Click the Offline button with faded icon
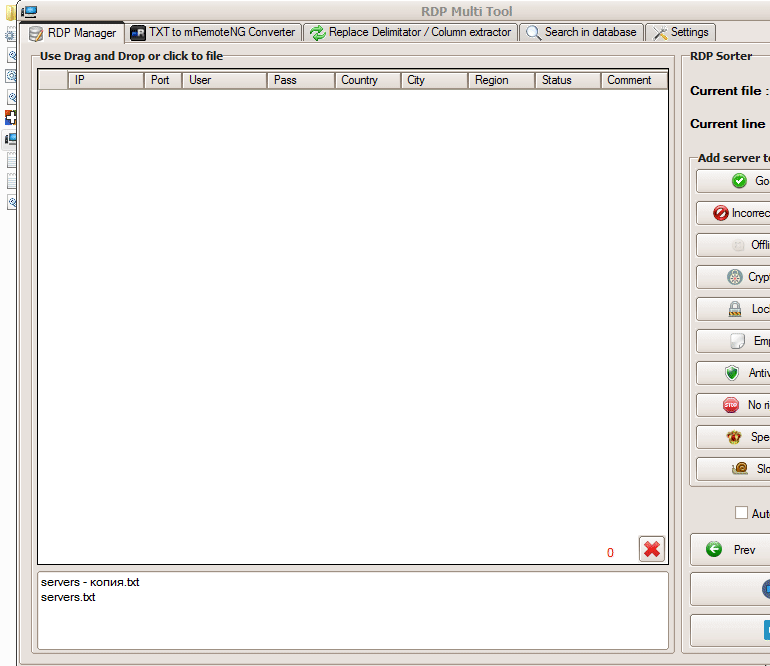This screenshot has height=666, width=770. [x=733, y=245]
